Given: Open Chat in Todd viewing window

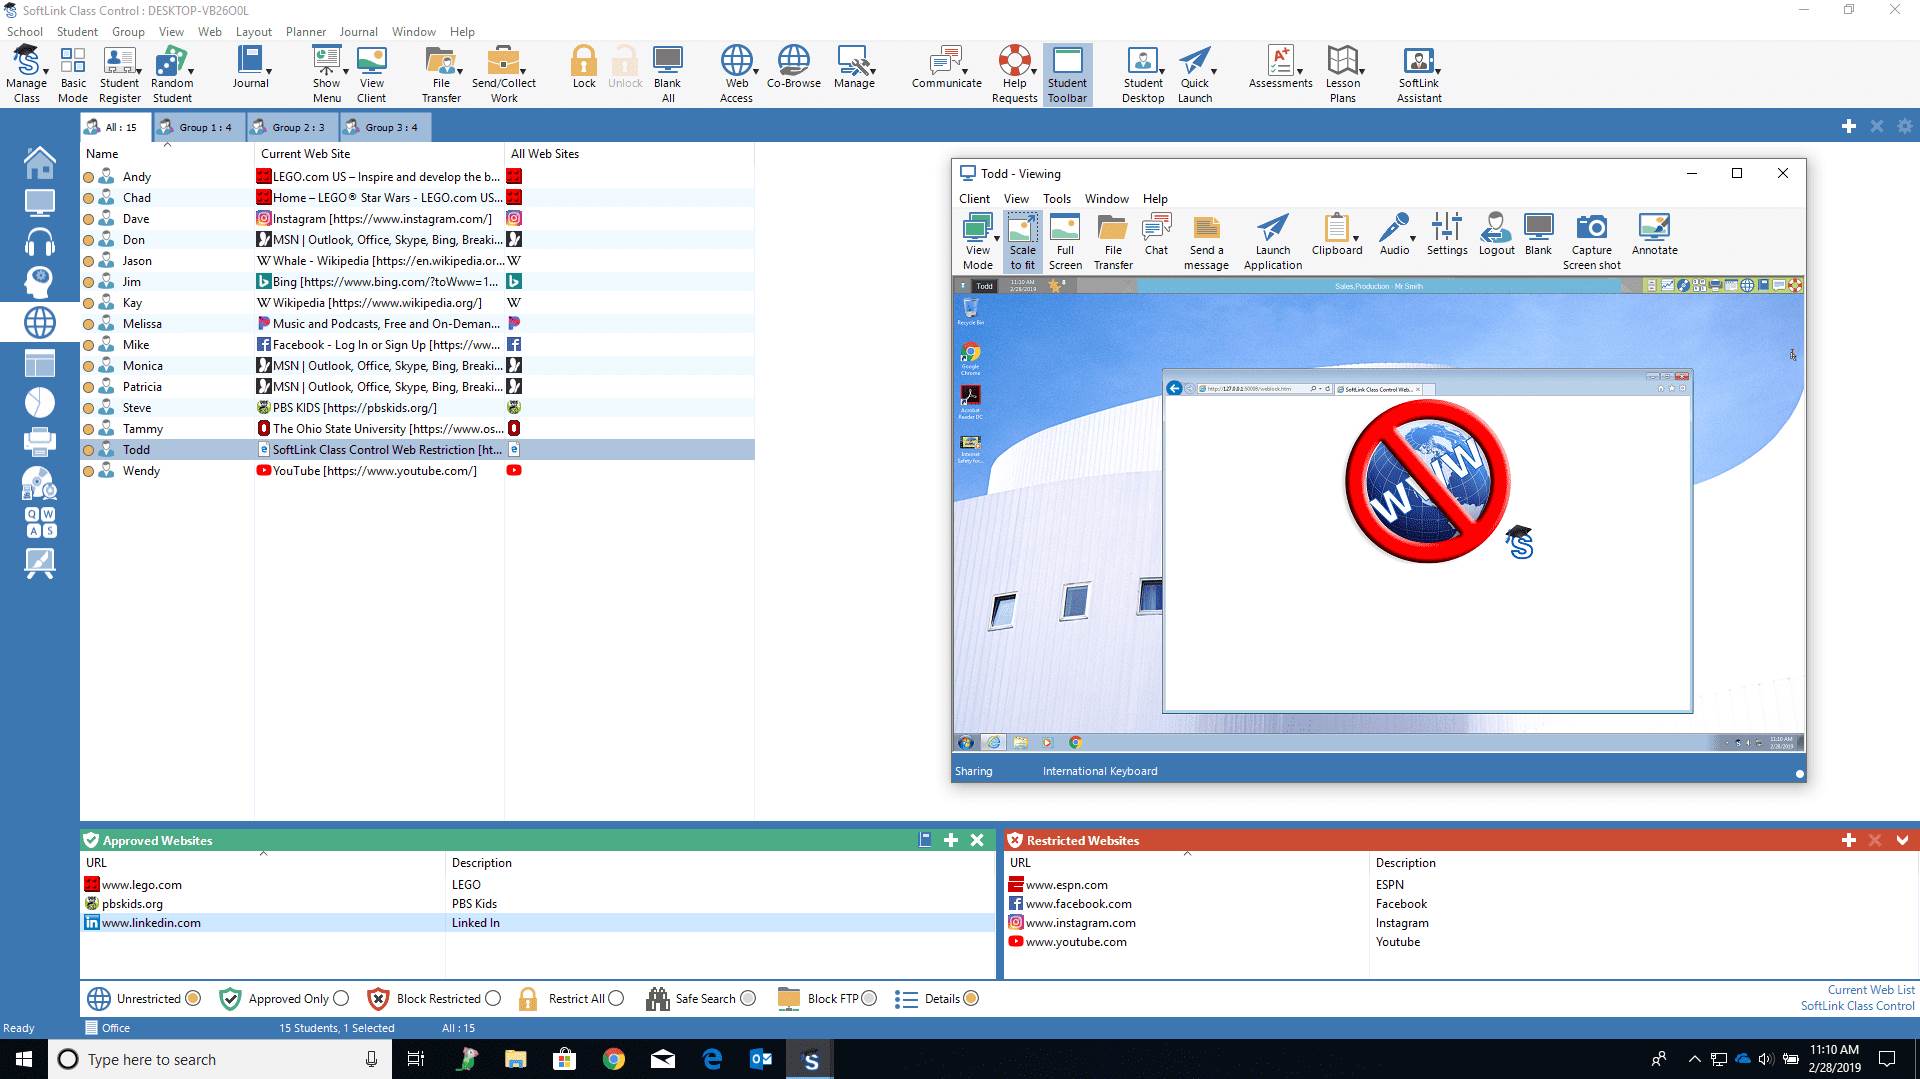Looking at the screenshot, I should coord(1156,236).
